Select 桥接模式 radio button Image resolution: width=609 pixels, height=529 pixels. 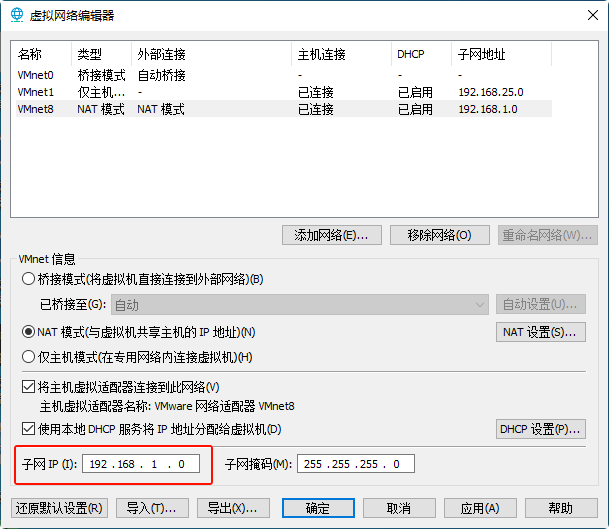click(28, 279)
